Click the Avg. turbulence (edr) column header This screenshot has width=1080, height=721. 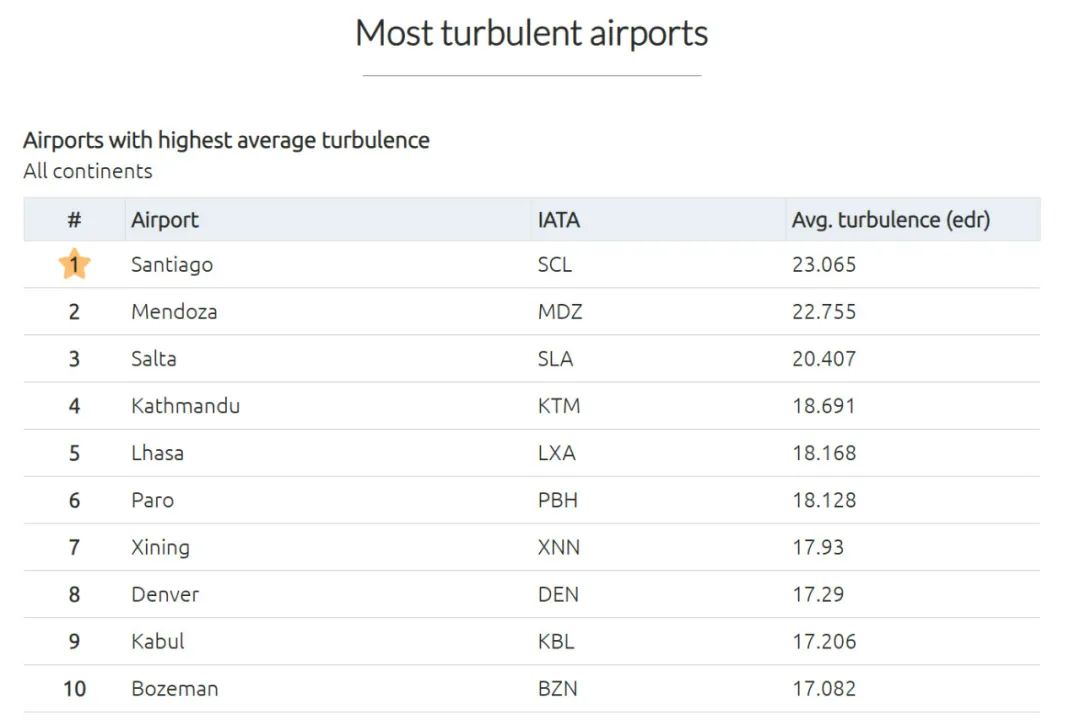(x=891, y=220)
